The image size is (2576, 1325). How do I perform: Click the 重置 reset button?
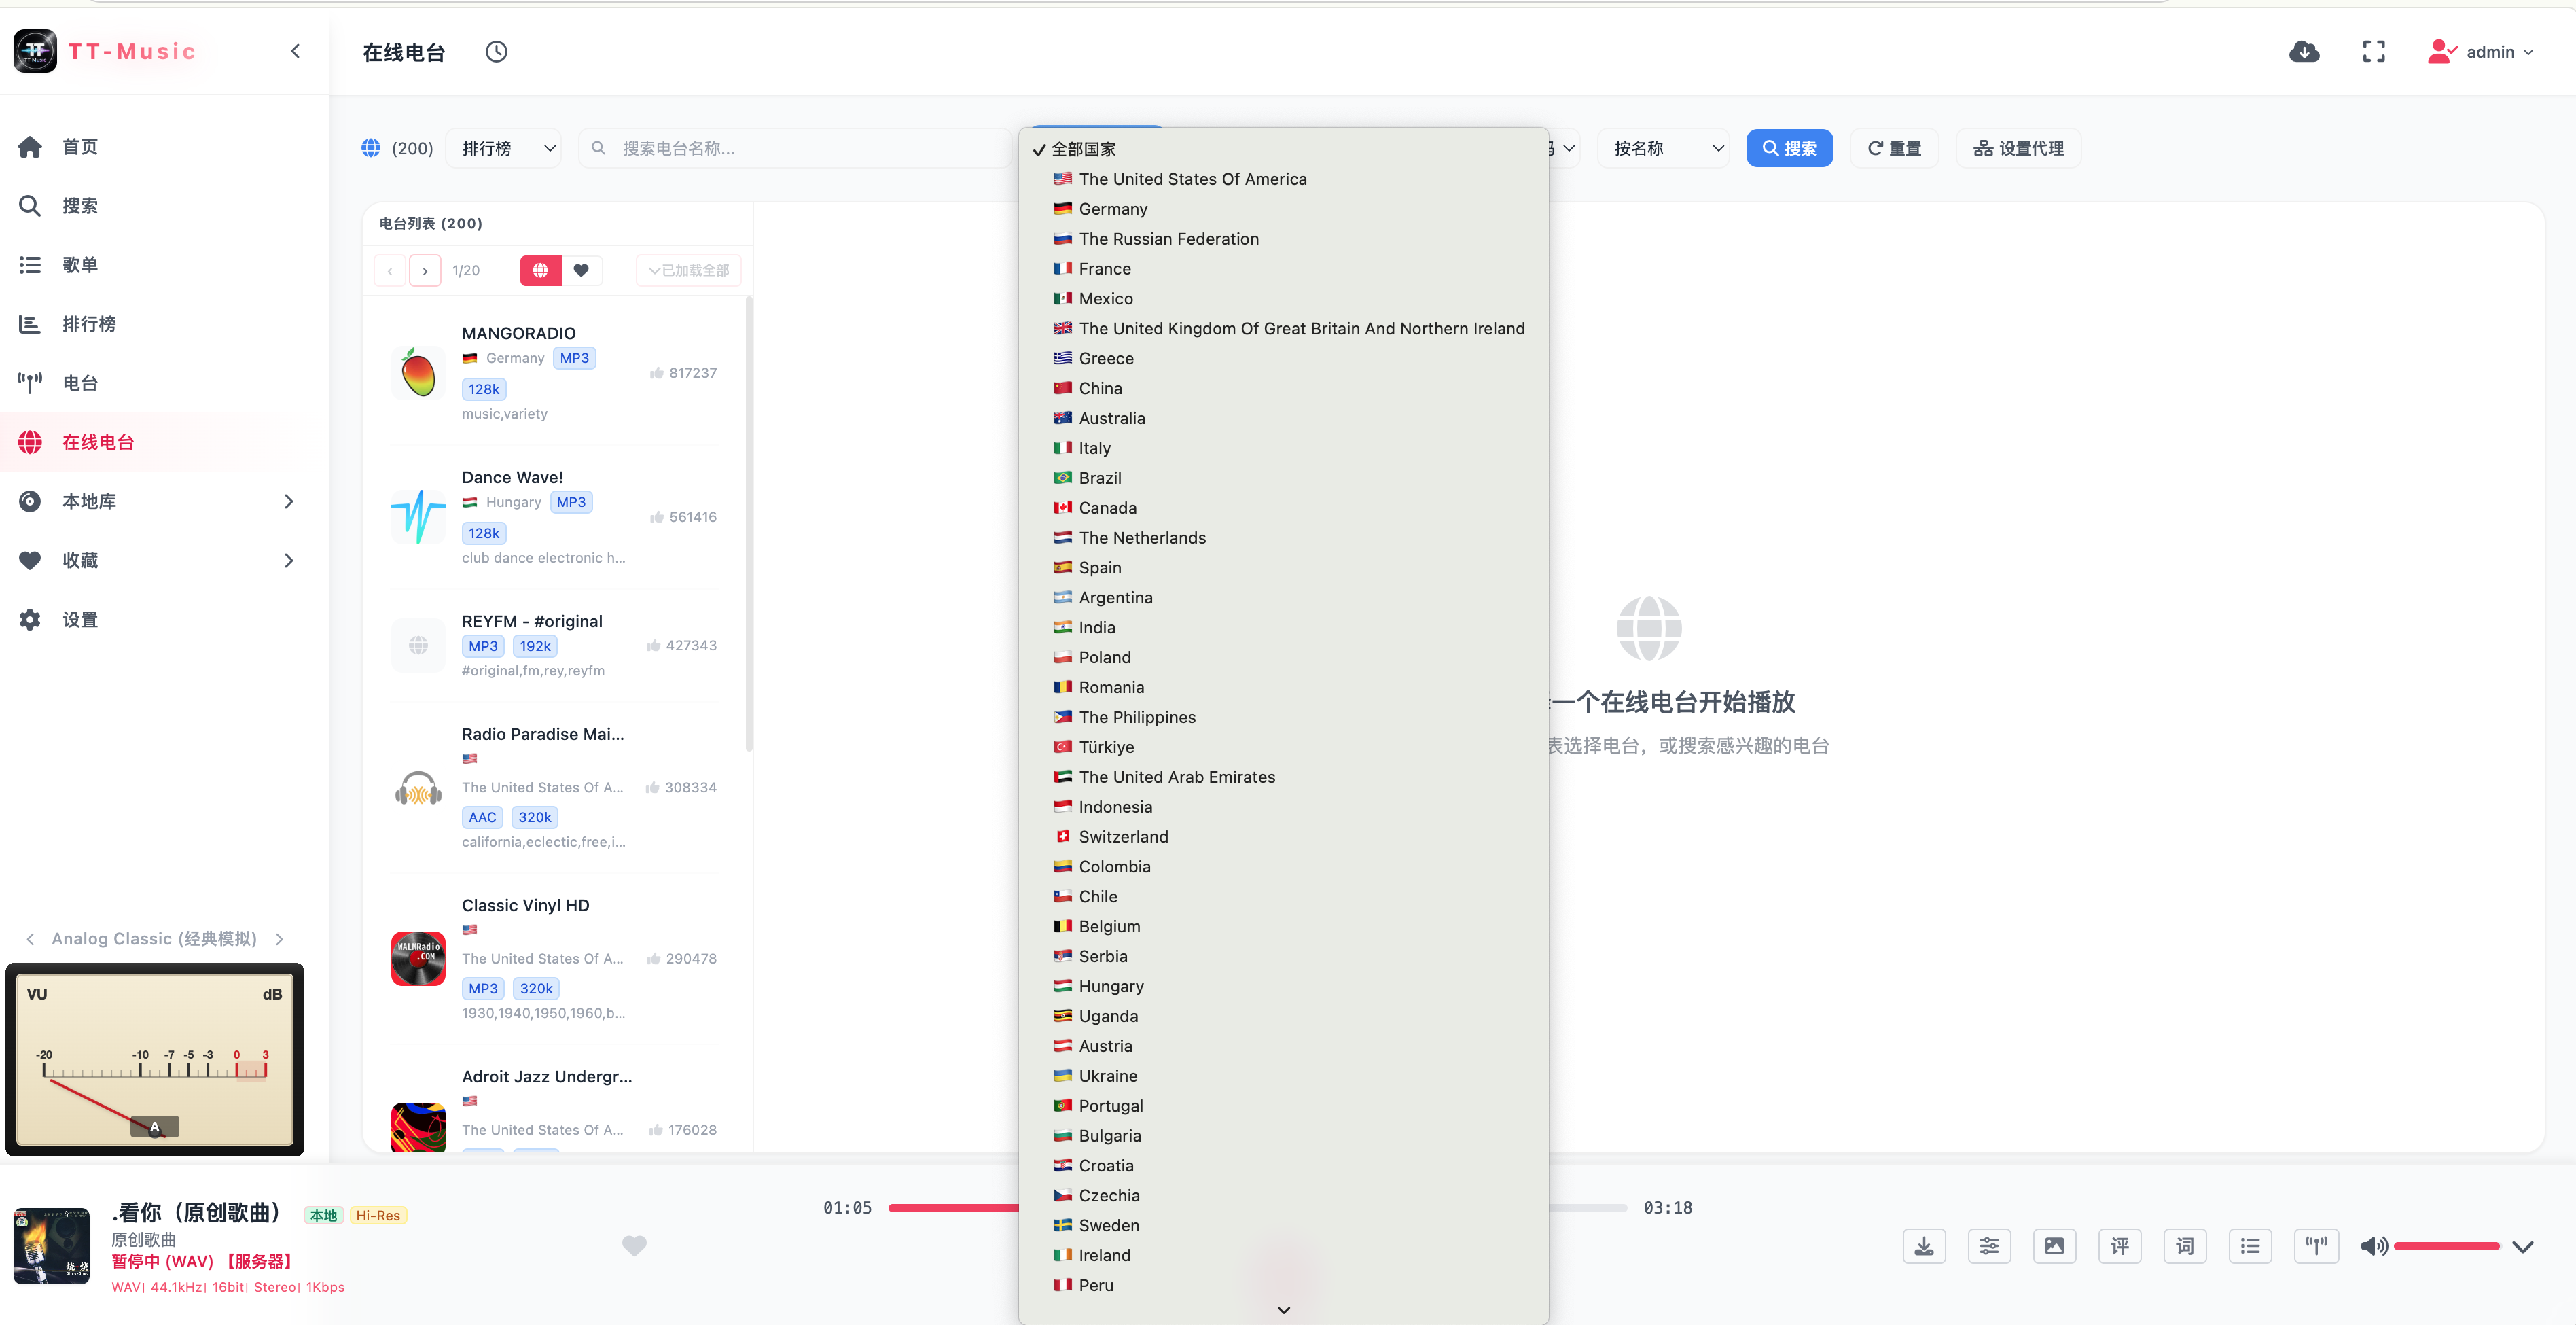coord(1894,148)
